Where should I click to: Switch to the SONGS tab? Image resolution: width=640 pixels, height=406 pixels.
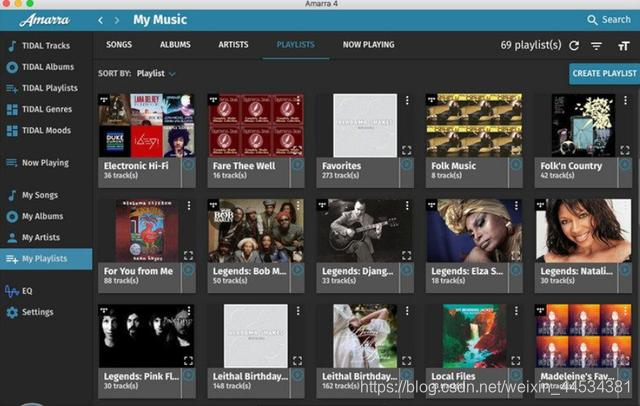[x=119, y=45]
